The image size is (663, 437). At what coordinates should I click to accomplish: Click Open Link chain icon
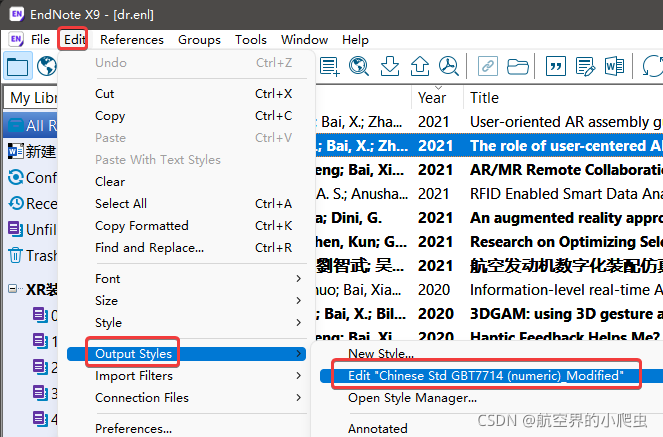click(x=488, y=66)
